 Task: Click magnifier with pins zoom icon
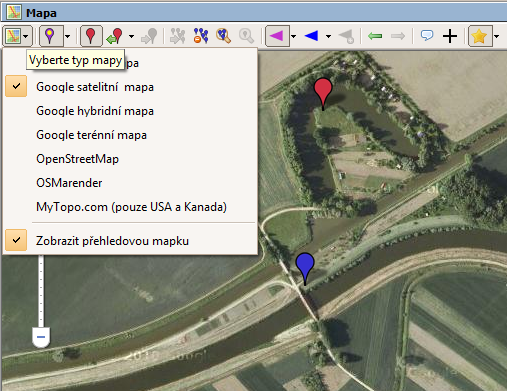coord(223,36)
